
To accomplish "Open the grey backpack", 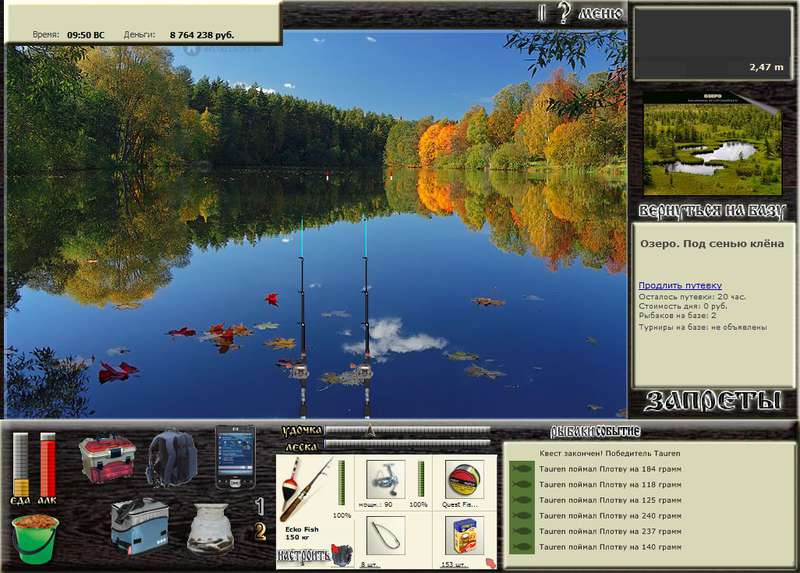I will pos(172,458).
